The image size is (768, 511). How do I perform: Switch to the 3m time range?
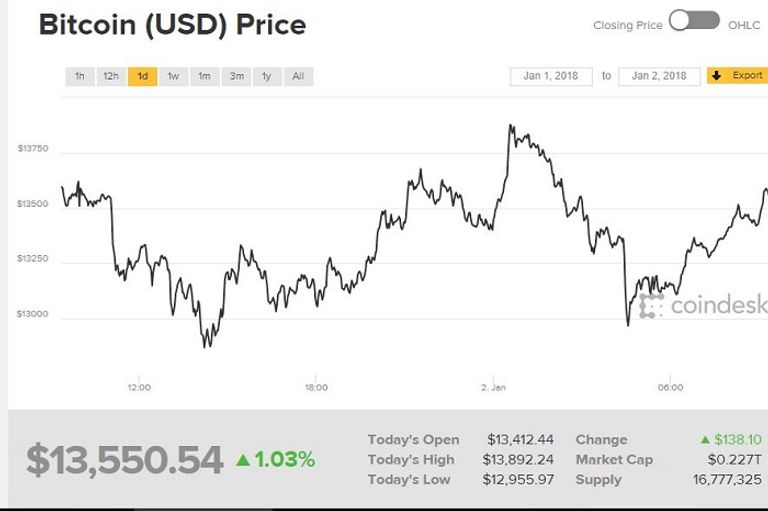pyautogui.click(x=236, y=76)
